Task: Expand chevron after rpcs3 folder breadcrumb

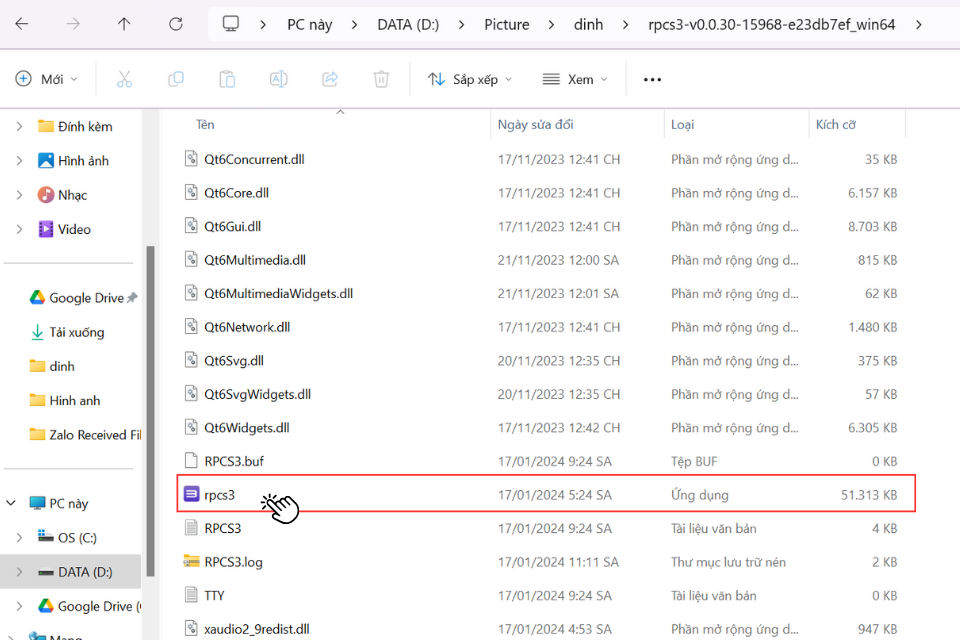Action: [919, 24]
